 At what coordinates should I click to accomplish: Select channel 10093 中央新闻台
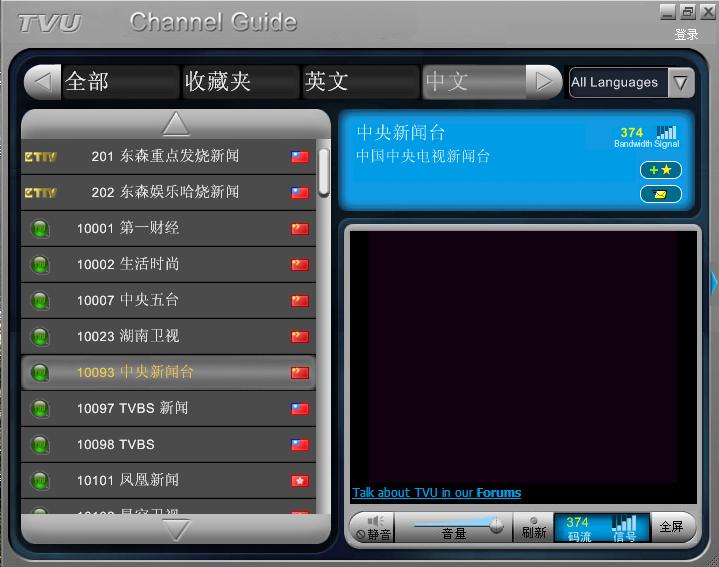168,372
